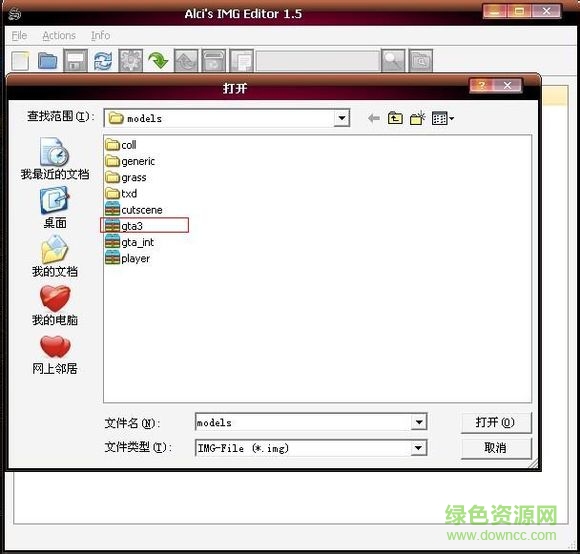Open the Actions menu
This screenshot has height=554, width=580.
click(59, 36)
